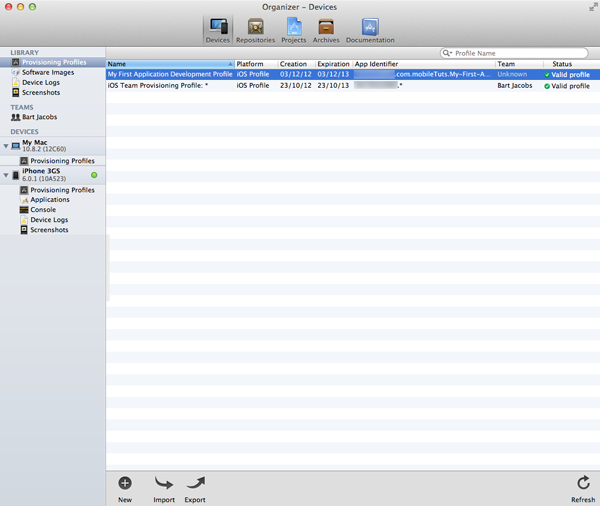Image resolution: width=600 pixels, height=506 pixels.
Task: Click the iOS Profile platform cell of first row
Action: pos(253,74)
